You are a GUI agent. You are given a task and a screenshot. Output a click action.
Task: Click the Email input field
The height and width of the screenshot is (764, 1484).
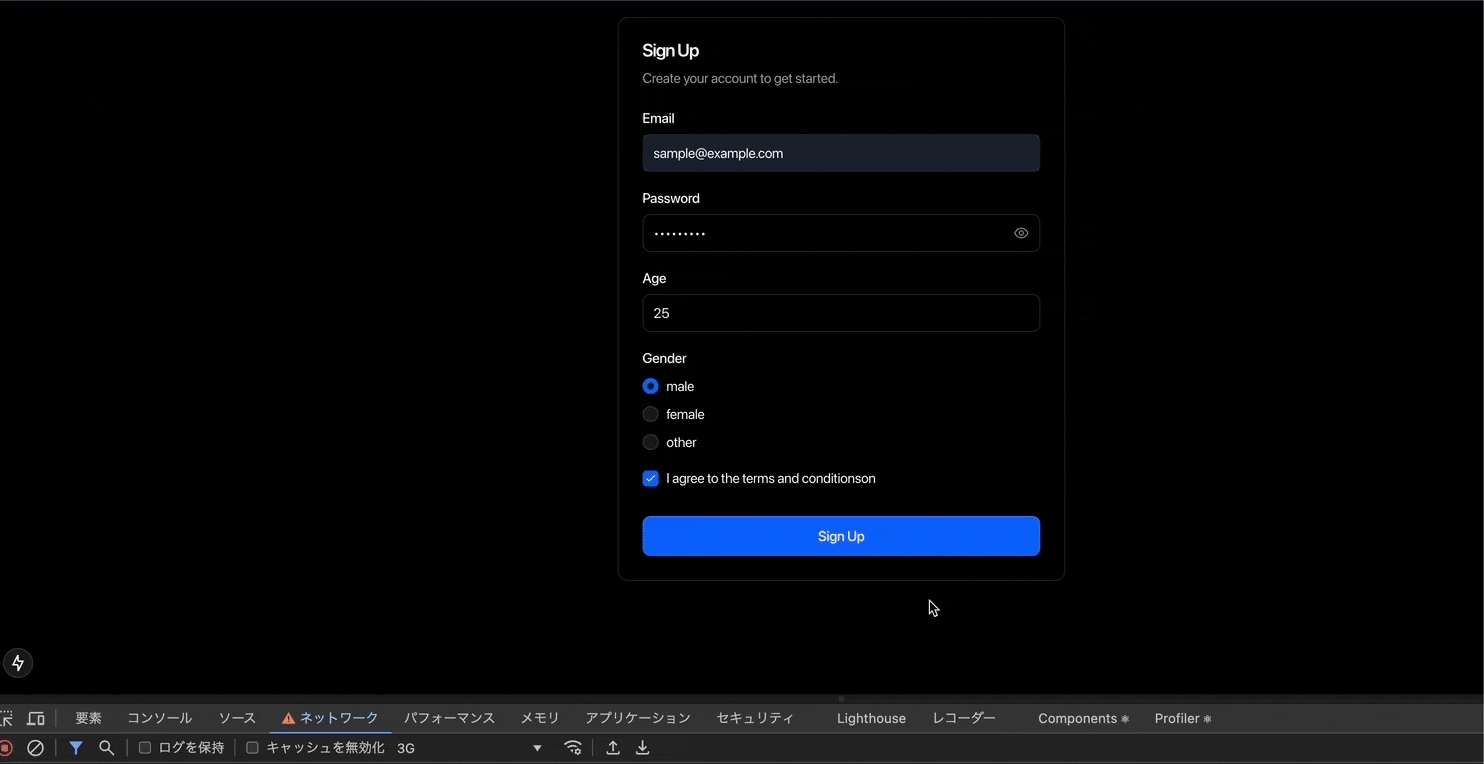[840, 153]
